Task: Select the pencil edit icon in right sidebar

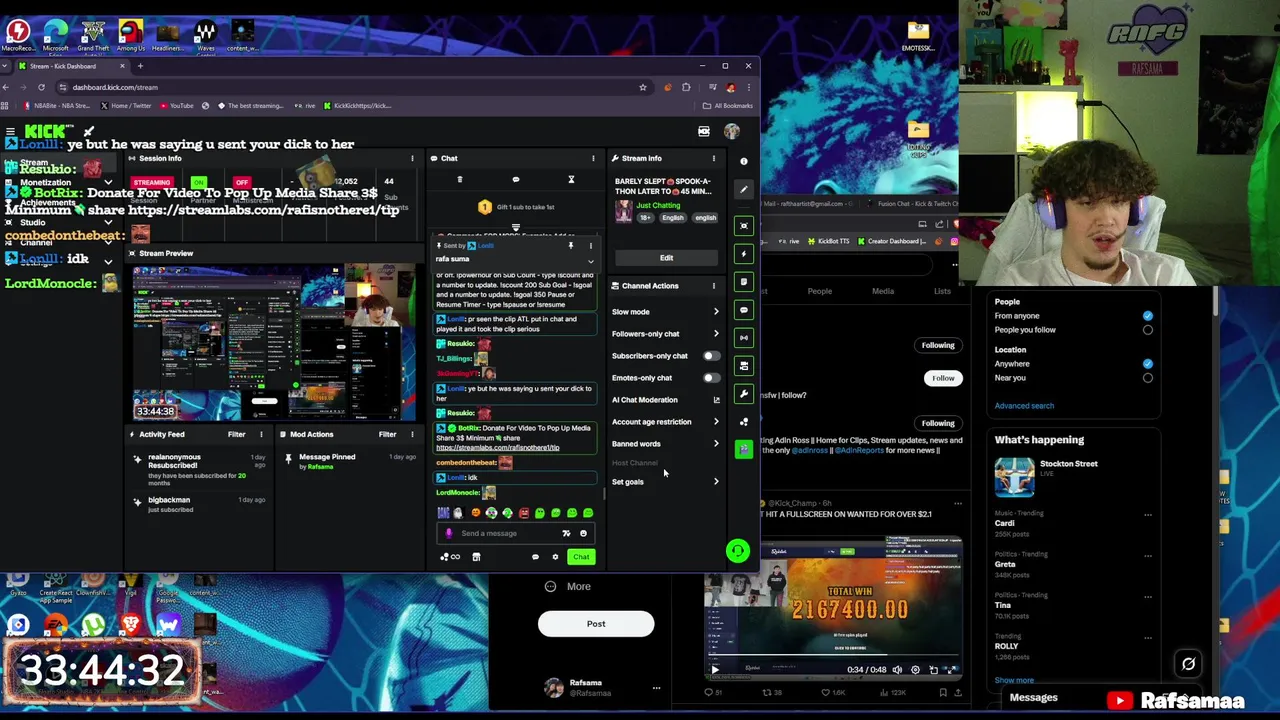Action: click(x=743, y=189)
